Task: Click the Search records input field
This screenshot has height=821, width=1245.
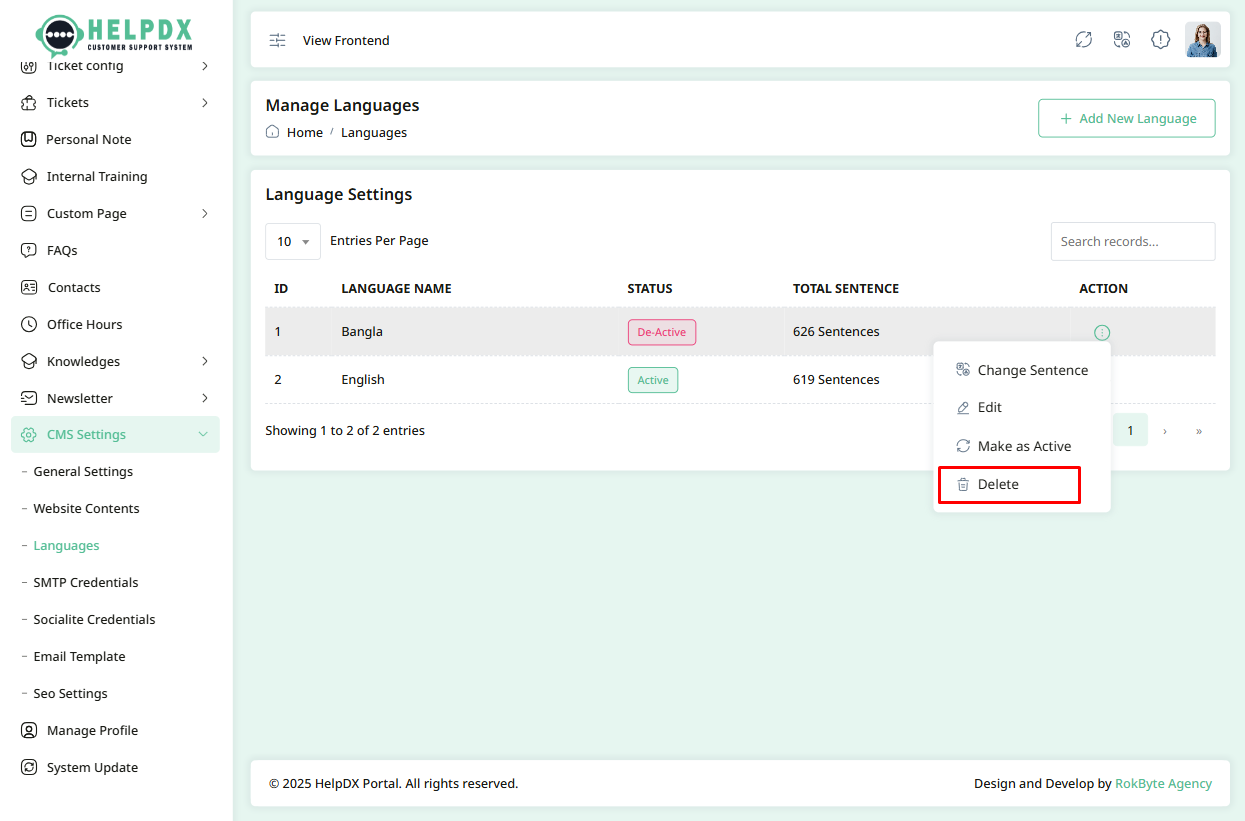Action: tap(1132, 242)
